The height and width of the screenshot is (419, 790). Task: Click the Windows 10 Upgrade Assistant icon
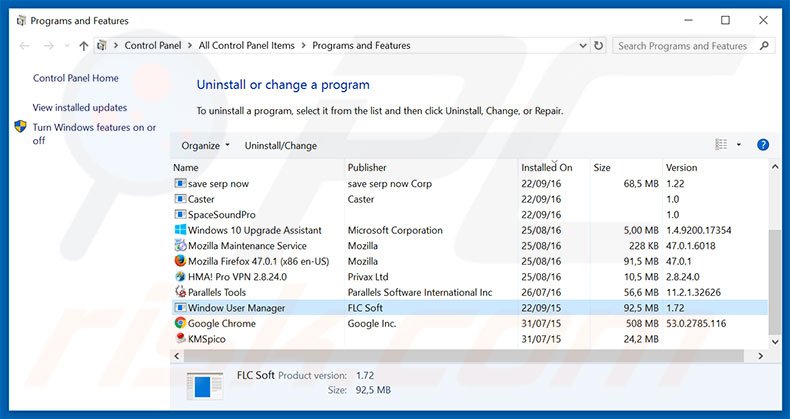180,230
